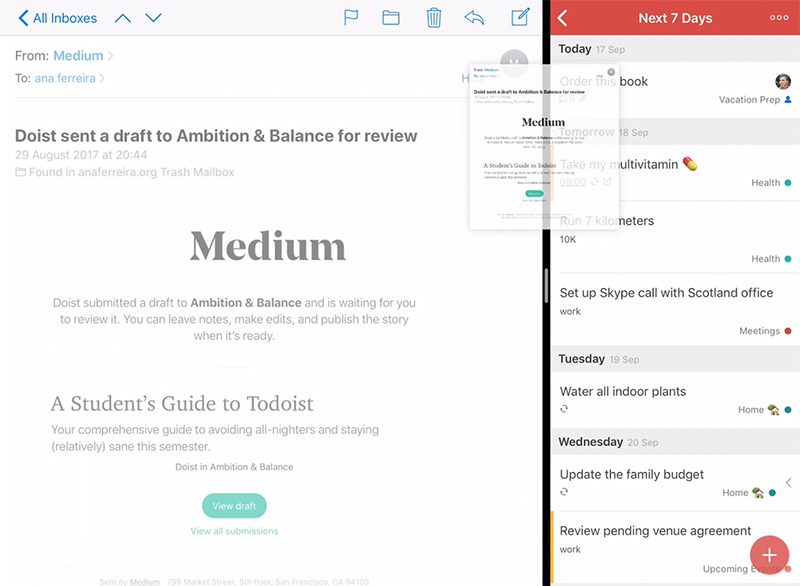
Task: Open Vacation Prep project label
Action: pos(755,100)
